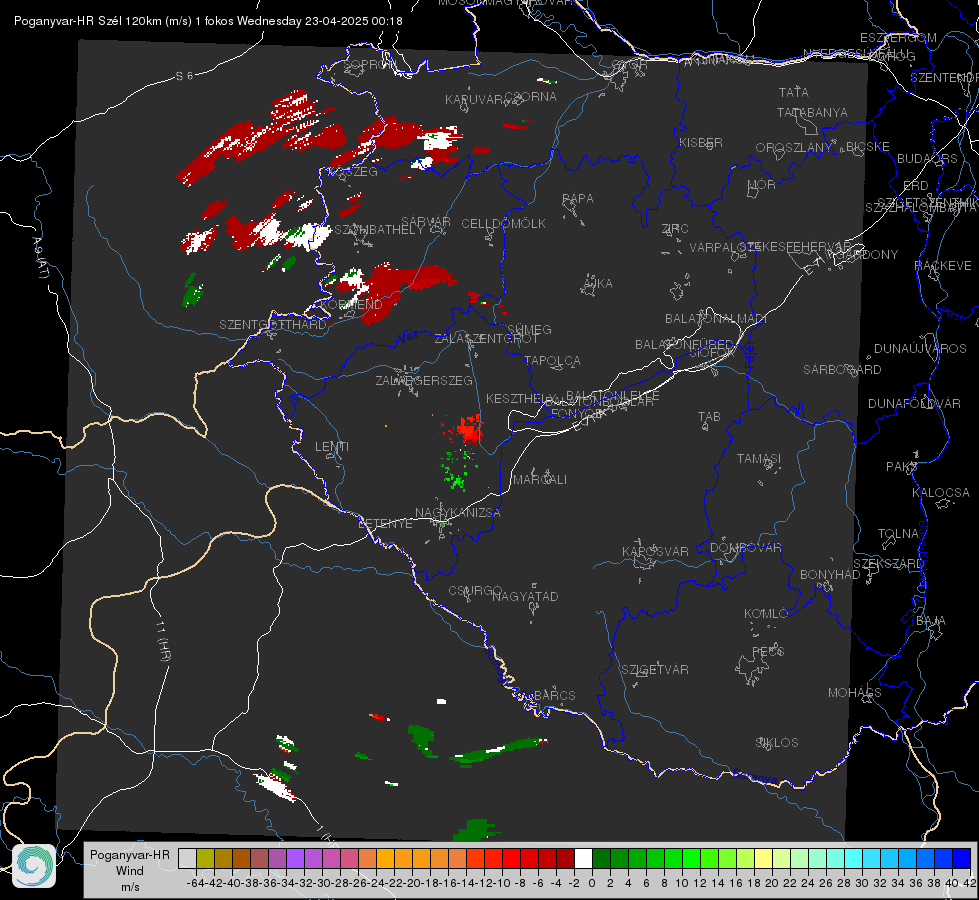
Task: Click the SOPRON city label
Action: pyautogui.click(x=369, y=64)
